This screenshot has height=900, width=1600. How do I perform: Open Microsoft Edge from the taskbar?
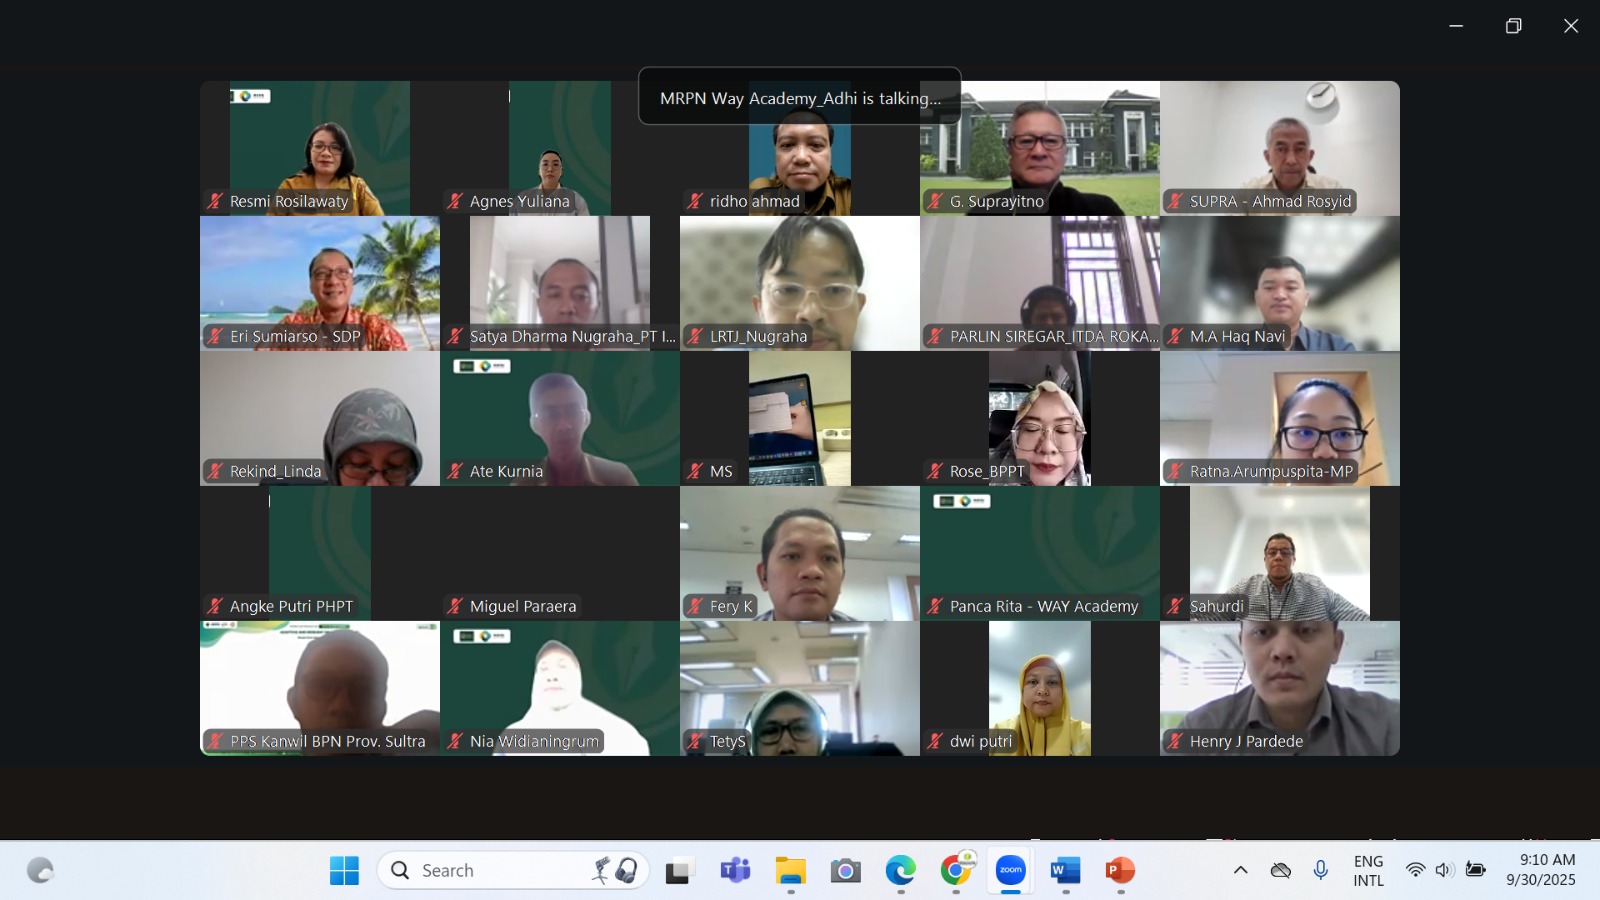tap(900, 871)
